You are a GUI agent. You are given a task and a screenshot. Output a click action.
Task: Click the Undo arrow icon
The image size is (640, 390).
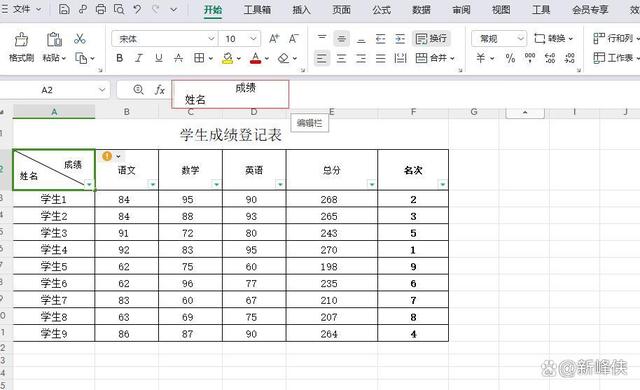pyautogui.click(x=137, y=9)
